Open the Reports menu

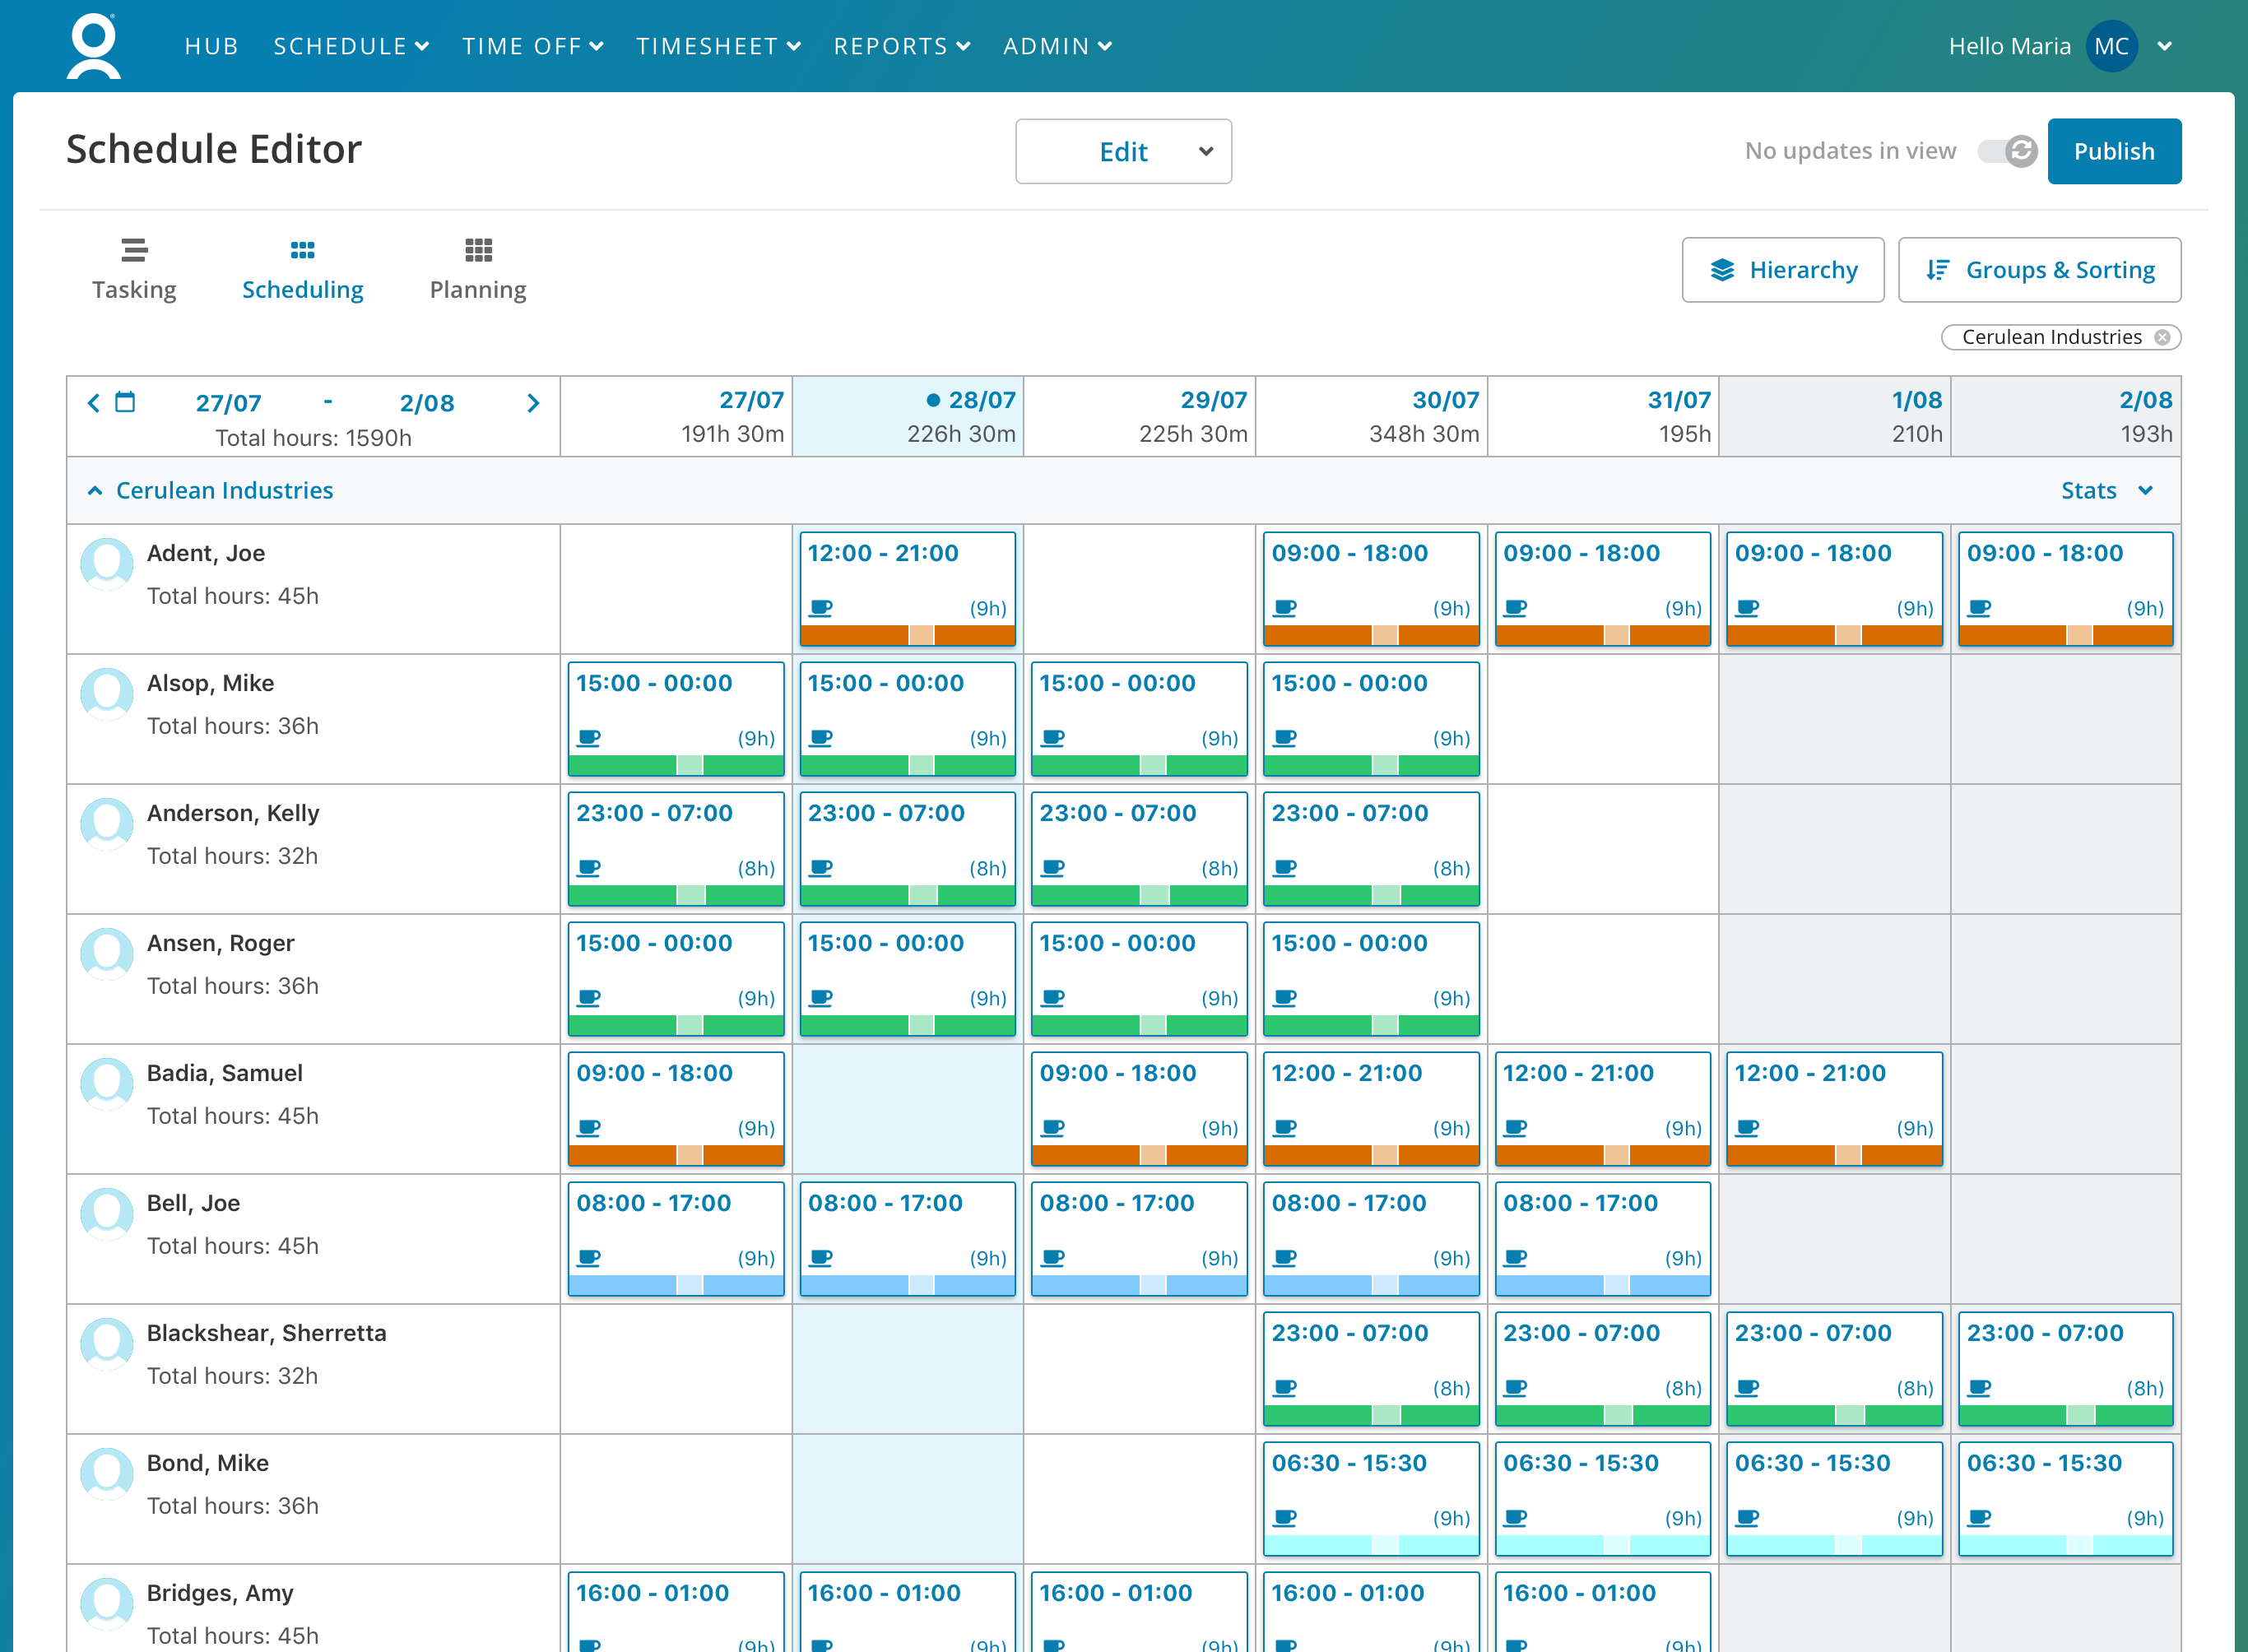tap(902, 46)
